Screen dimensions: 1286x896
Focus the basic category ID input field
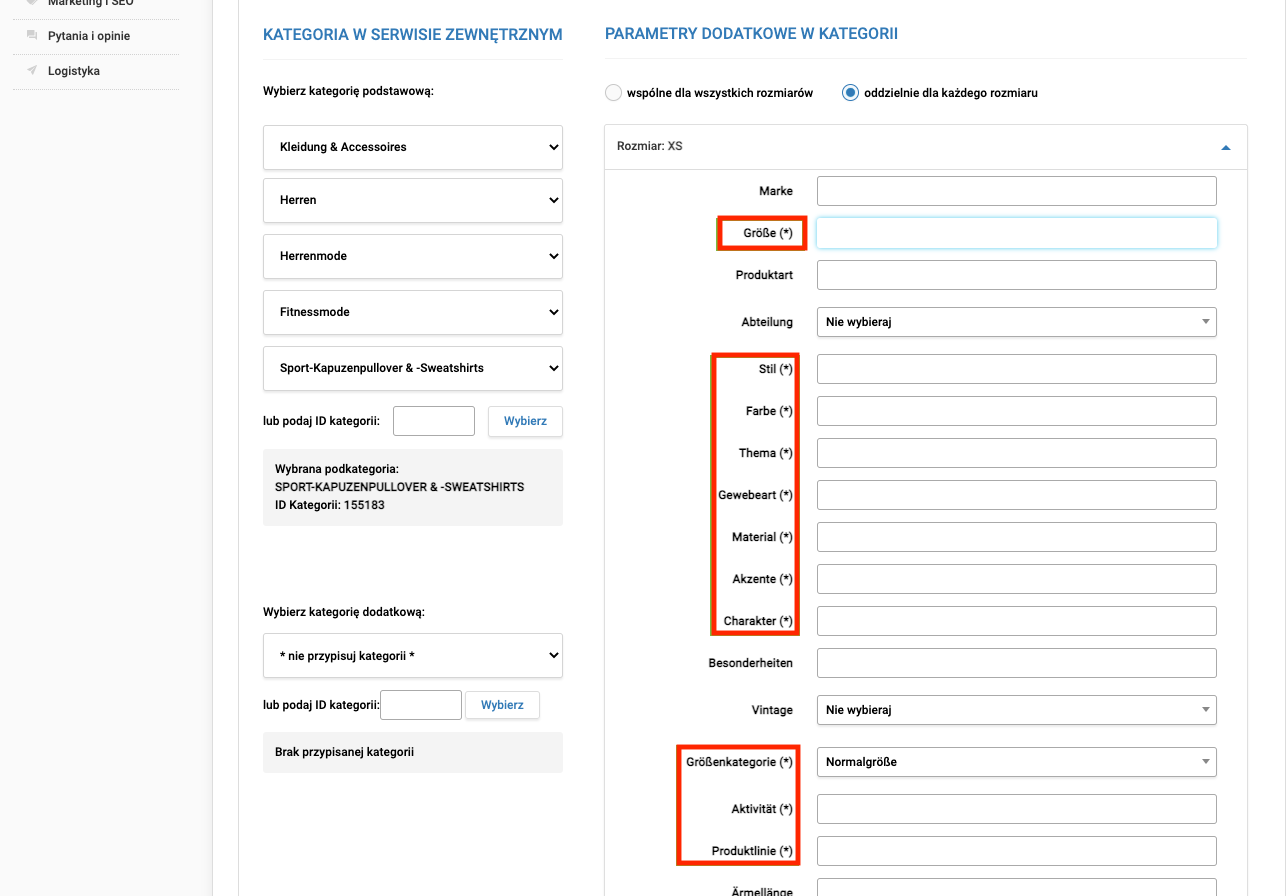click(434, 421)
